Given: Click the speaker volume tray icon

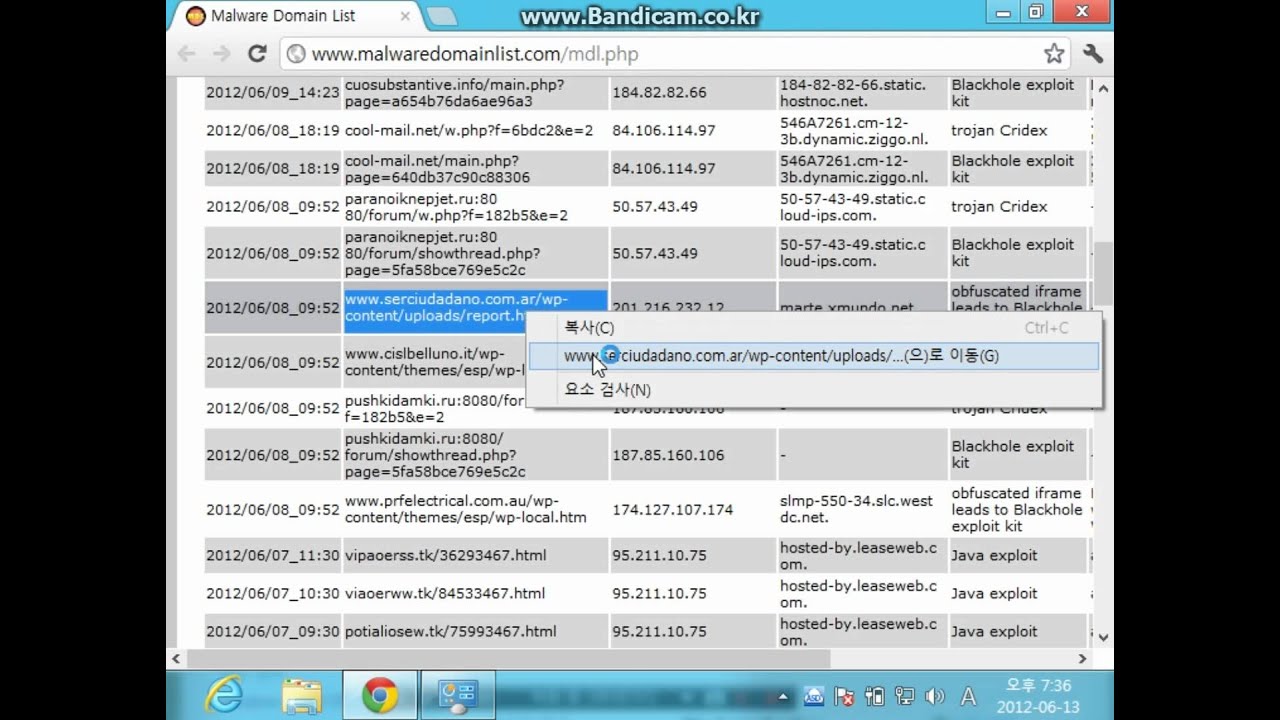Looking at the screenshot, I should (x=935, y=697).
